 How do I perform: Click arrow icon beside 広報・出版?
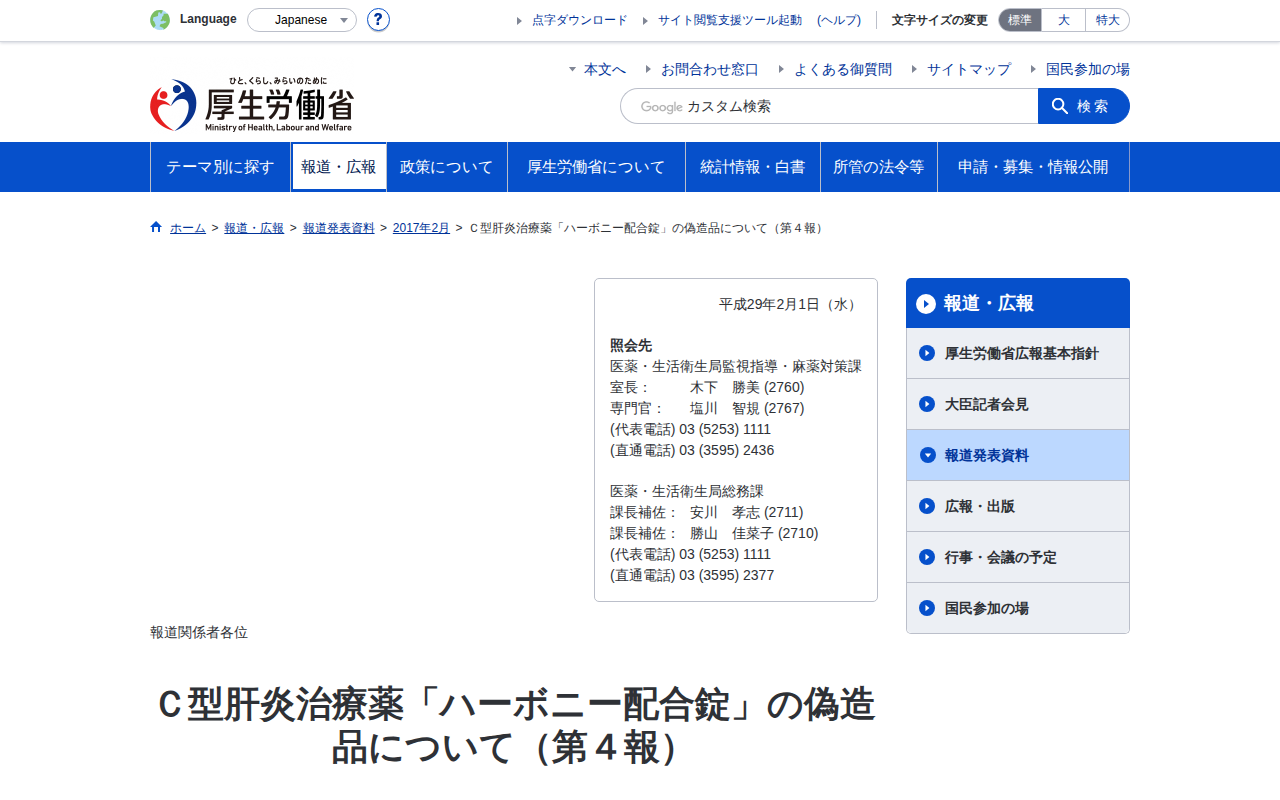[927, 506]
